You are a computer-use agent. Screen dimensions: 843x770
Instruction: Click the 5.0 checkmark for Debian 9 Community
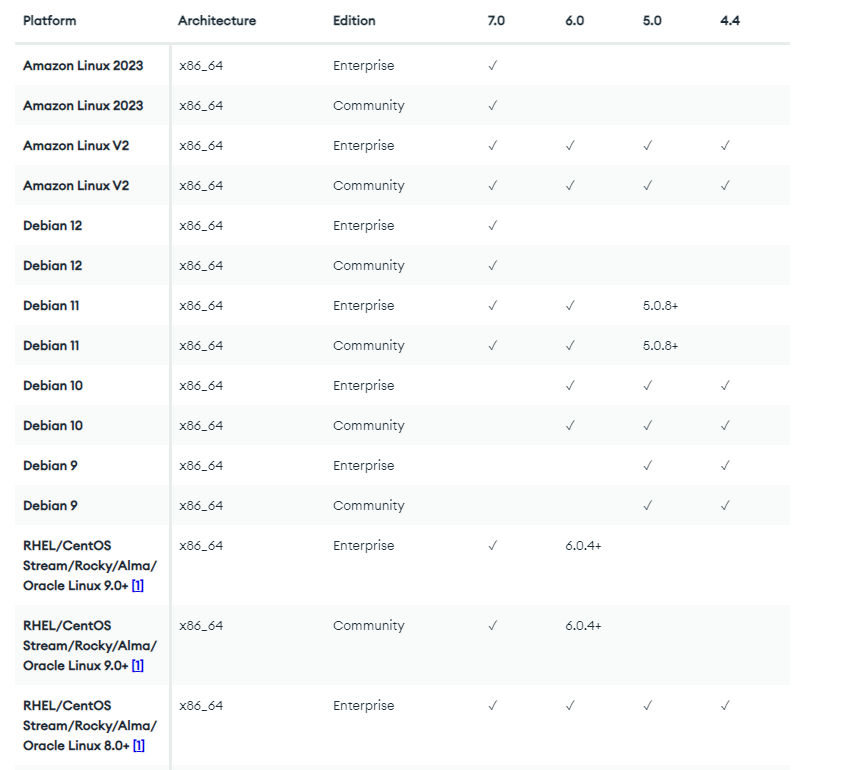pyautogui.click(x=648, y=506)
